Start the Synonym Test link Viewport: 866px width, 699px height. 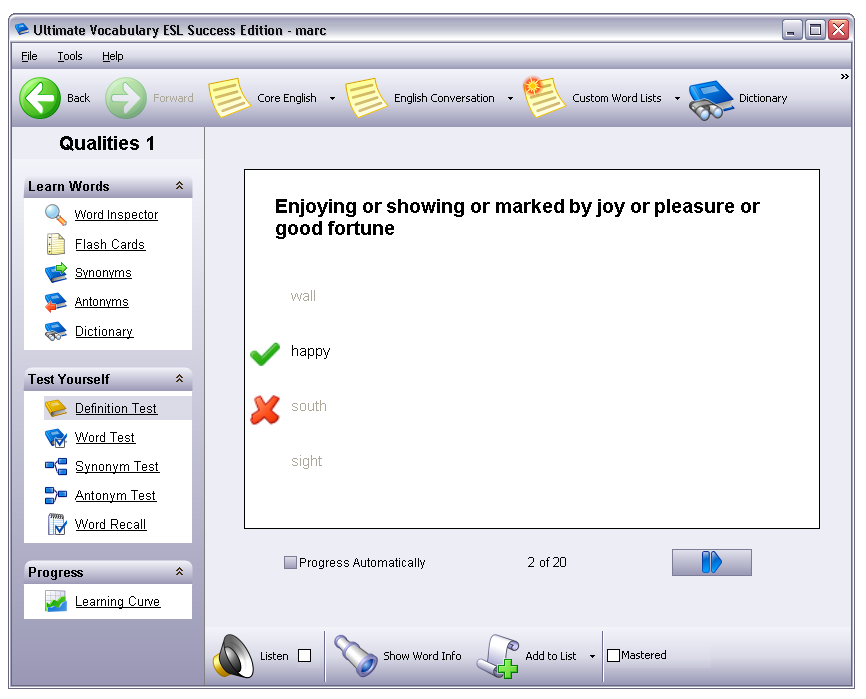117,467
